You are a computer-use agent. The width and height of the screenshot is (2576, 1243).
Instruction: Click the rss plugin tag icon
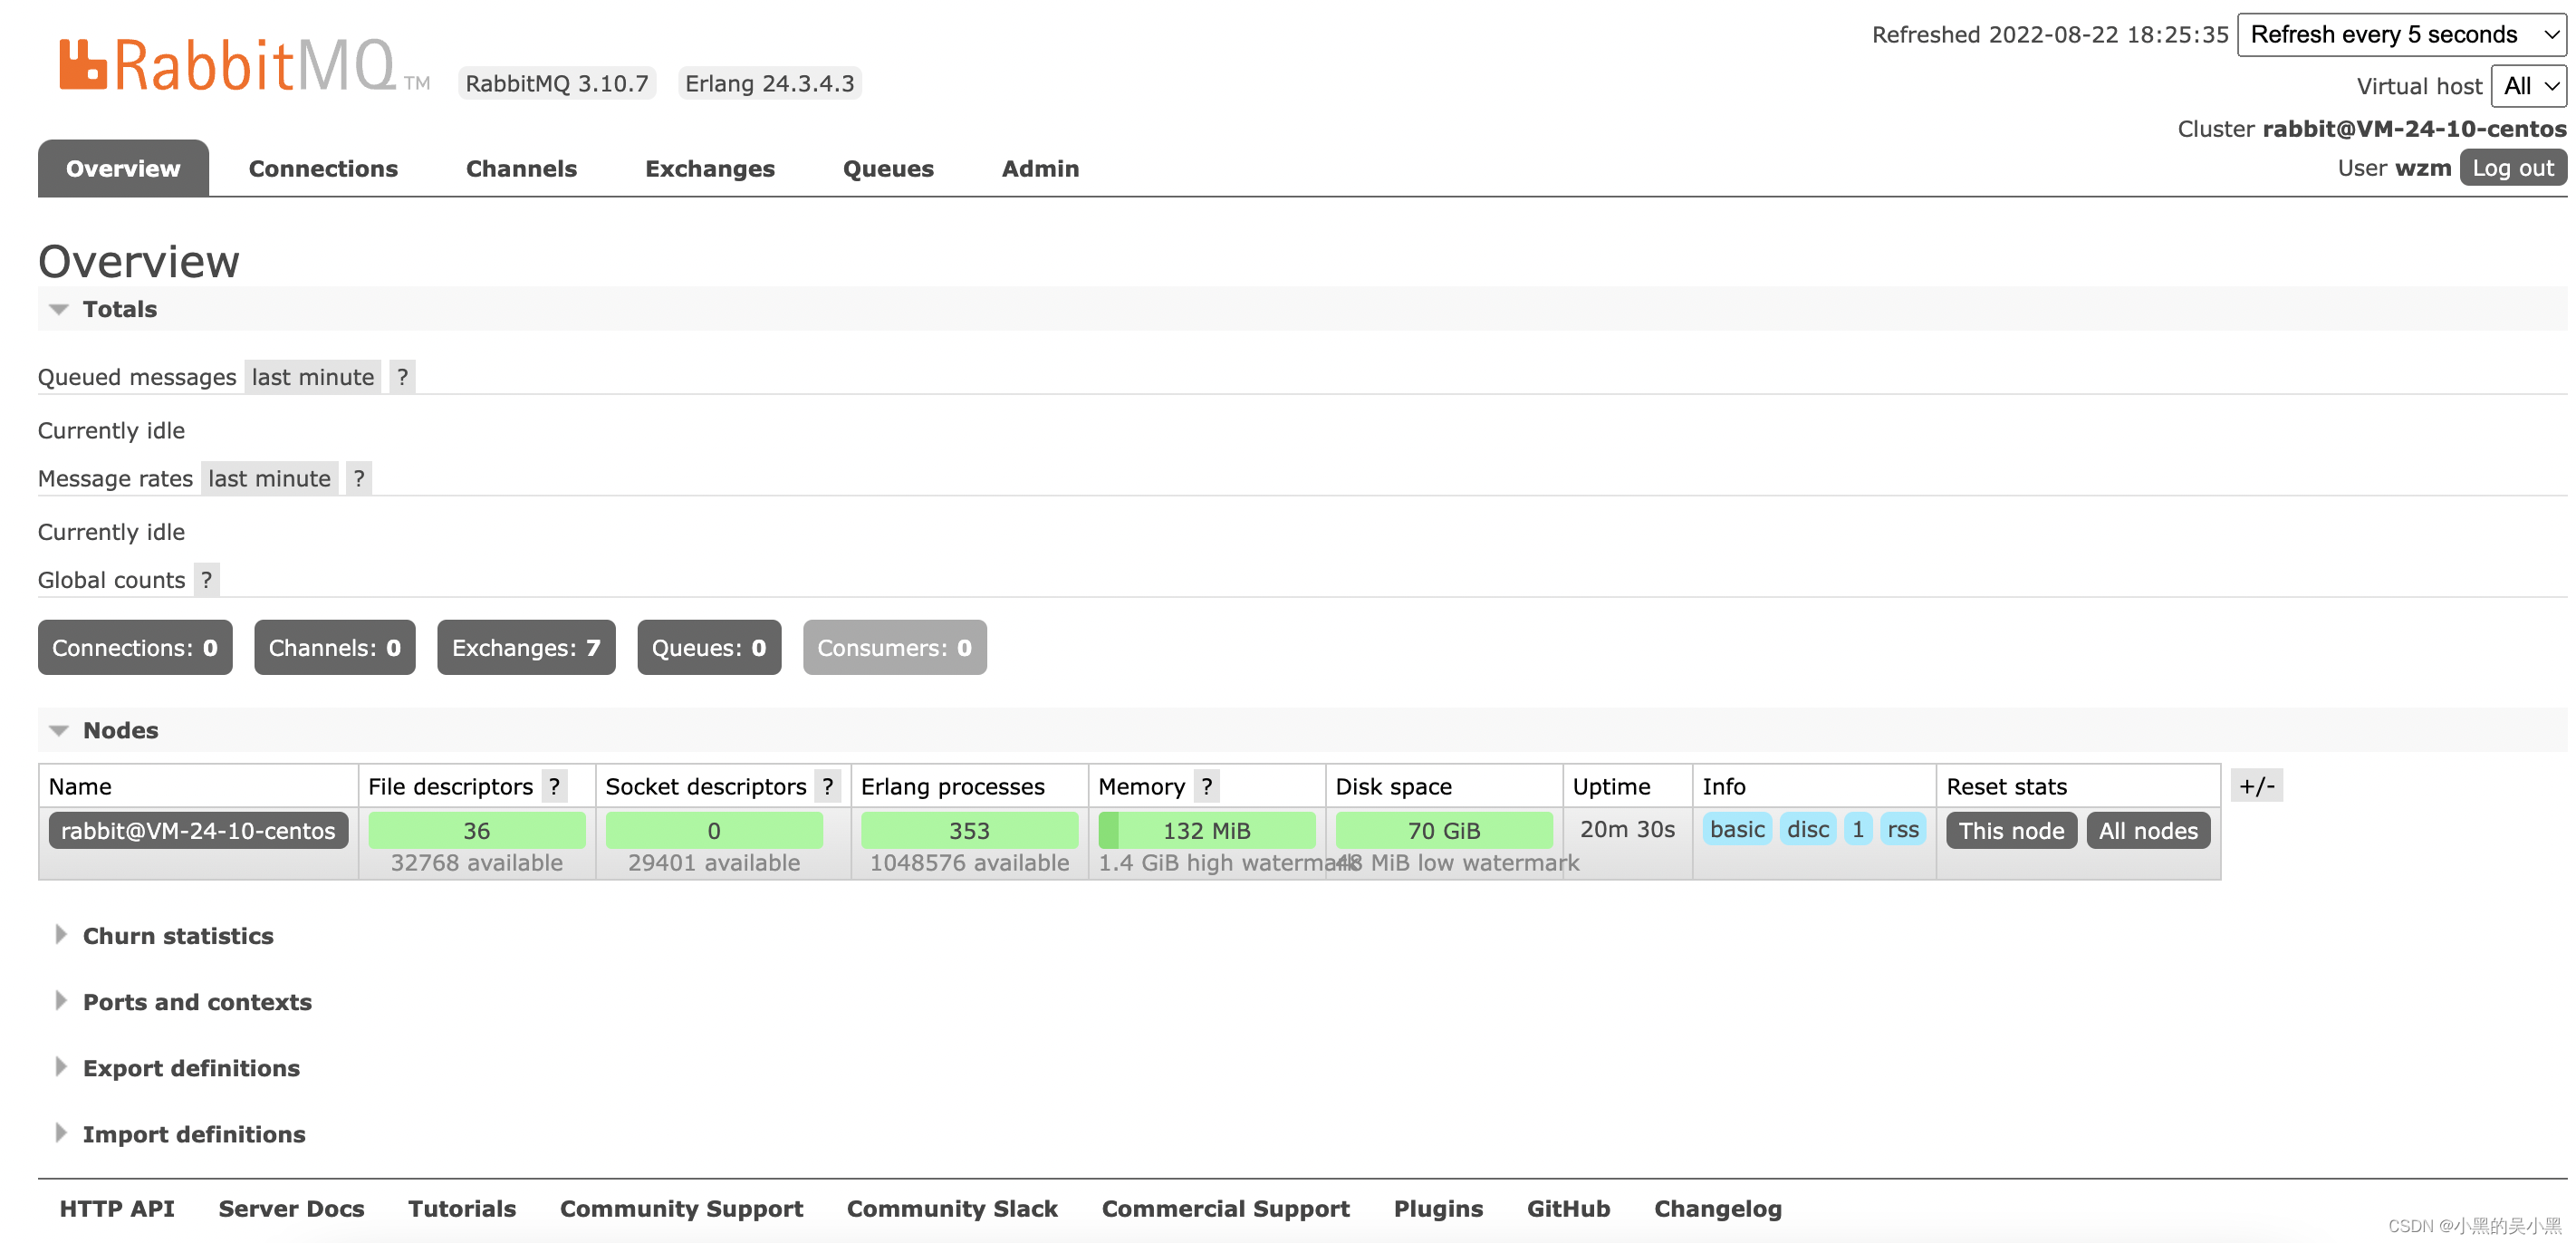1902,829
